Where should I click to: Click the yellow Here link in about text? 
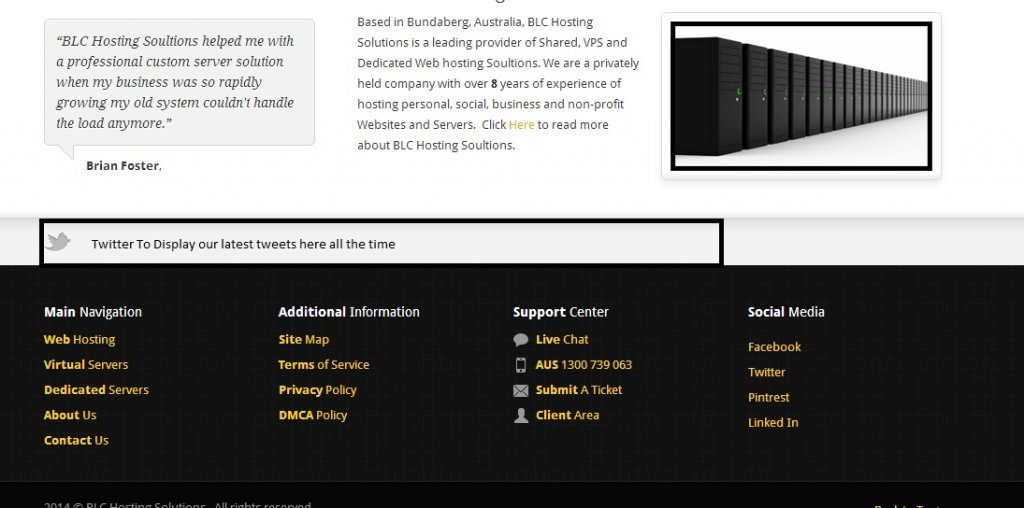(x=521, y=125)
